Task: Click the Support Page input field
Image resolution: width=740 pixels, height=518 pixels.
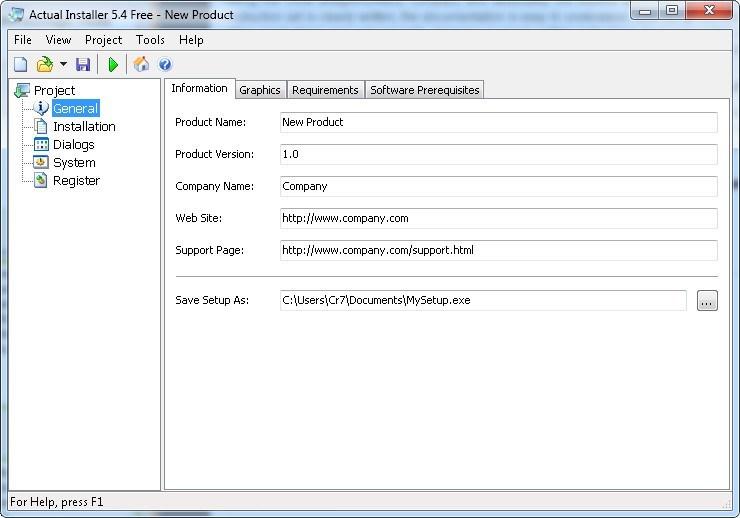Action: [x=498, y=251]
